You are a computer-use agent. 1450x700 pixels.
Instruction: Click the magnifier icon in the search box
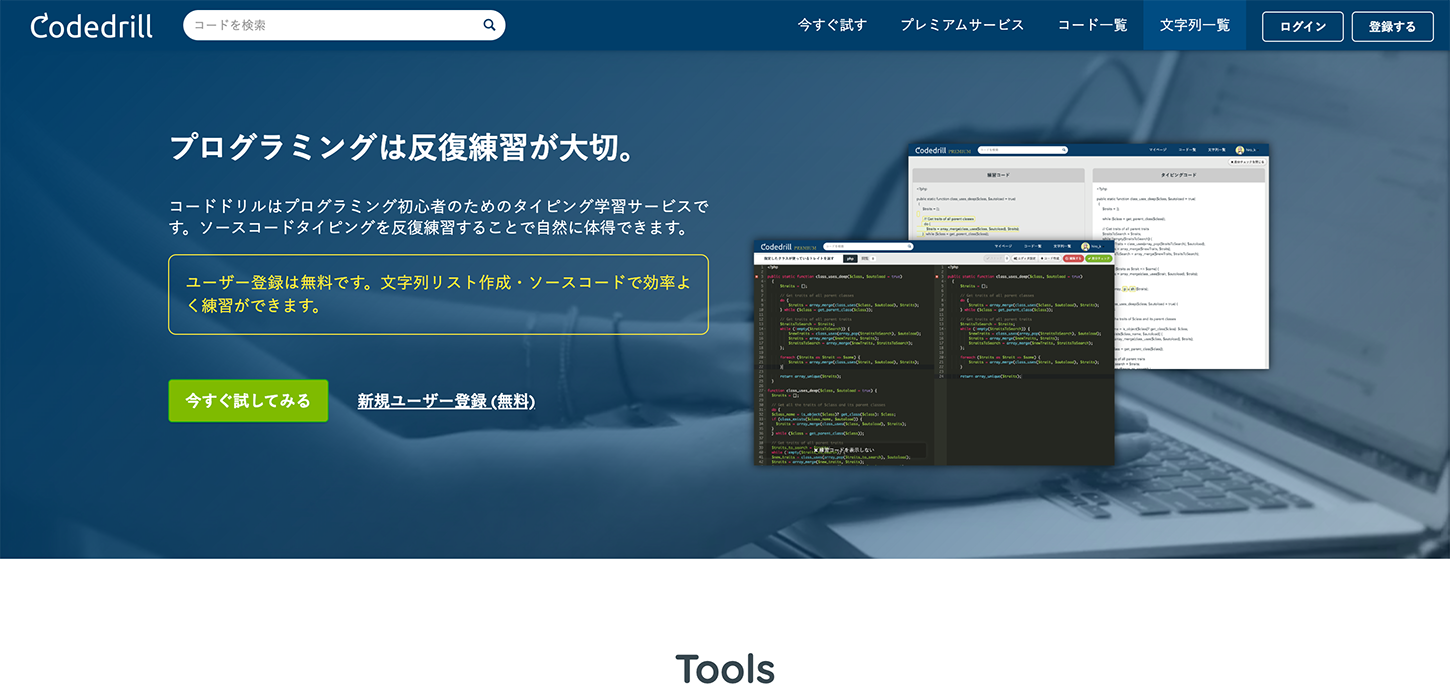(489, 25)
